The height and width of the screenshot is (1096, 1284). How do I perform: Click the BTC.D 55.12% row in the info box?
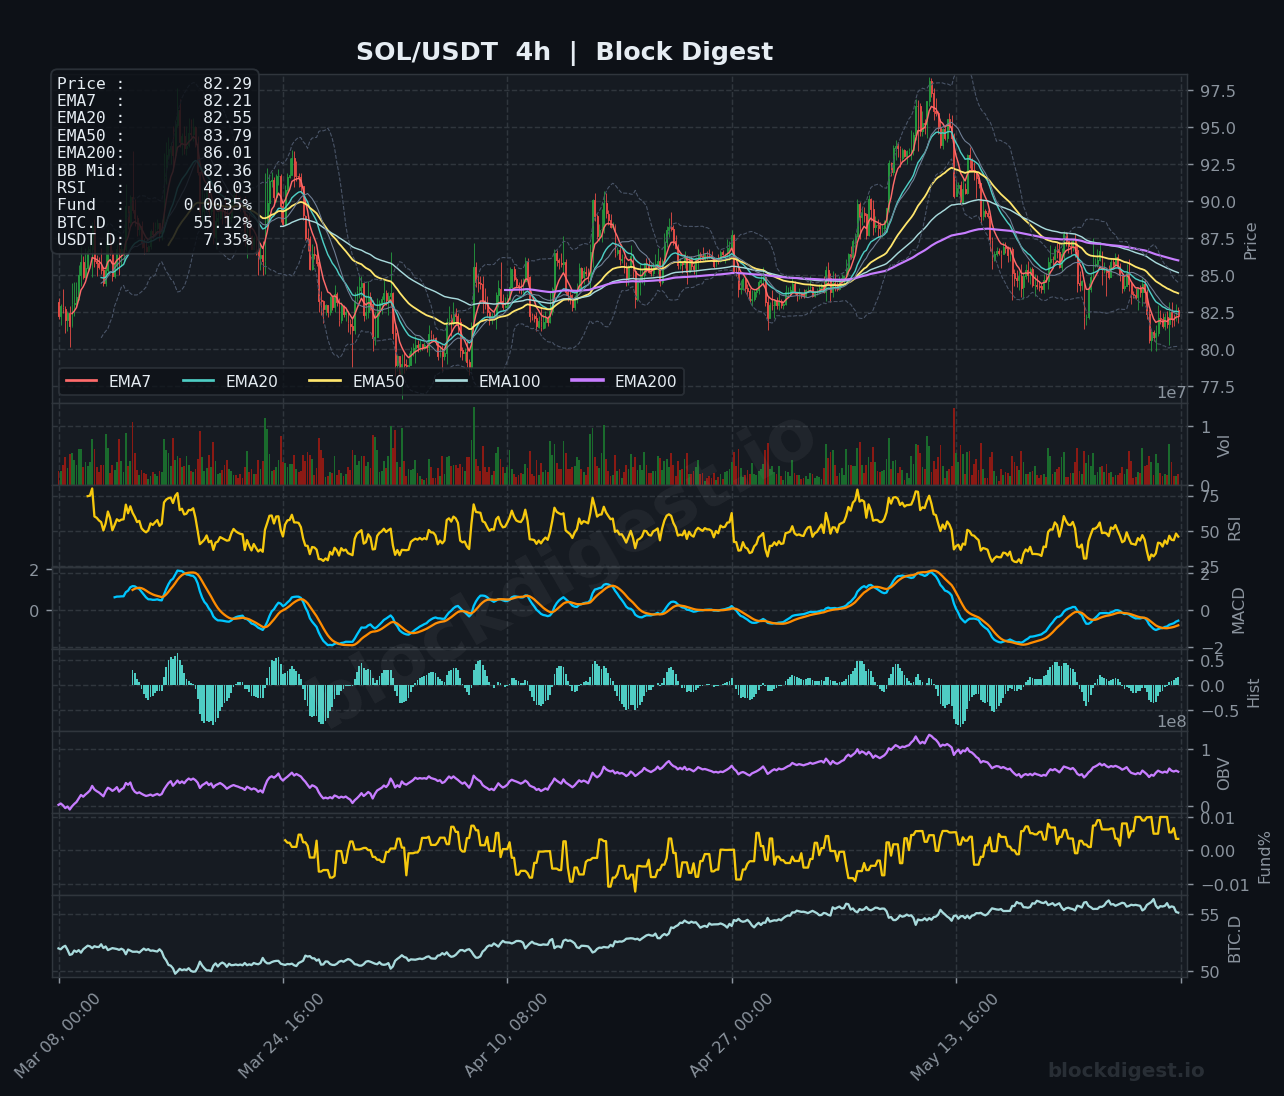point(154,222)
